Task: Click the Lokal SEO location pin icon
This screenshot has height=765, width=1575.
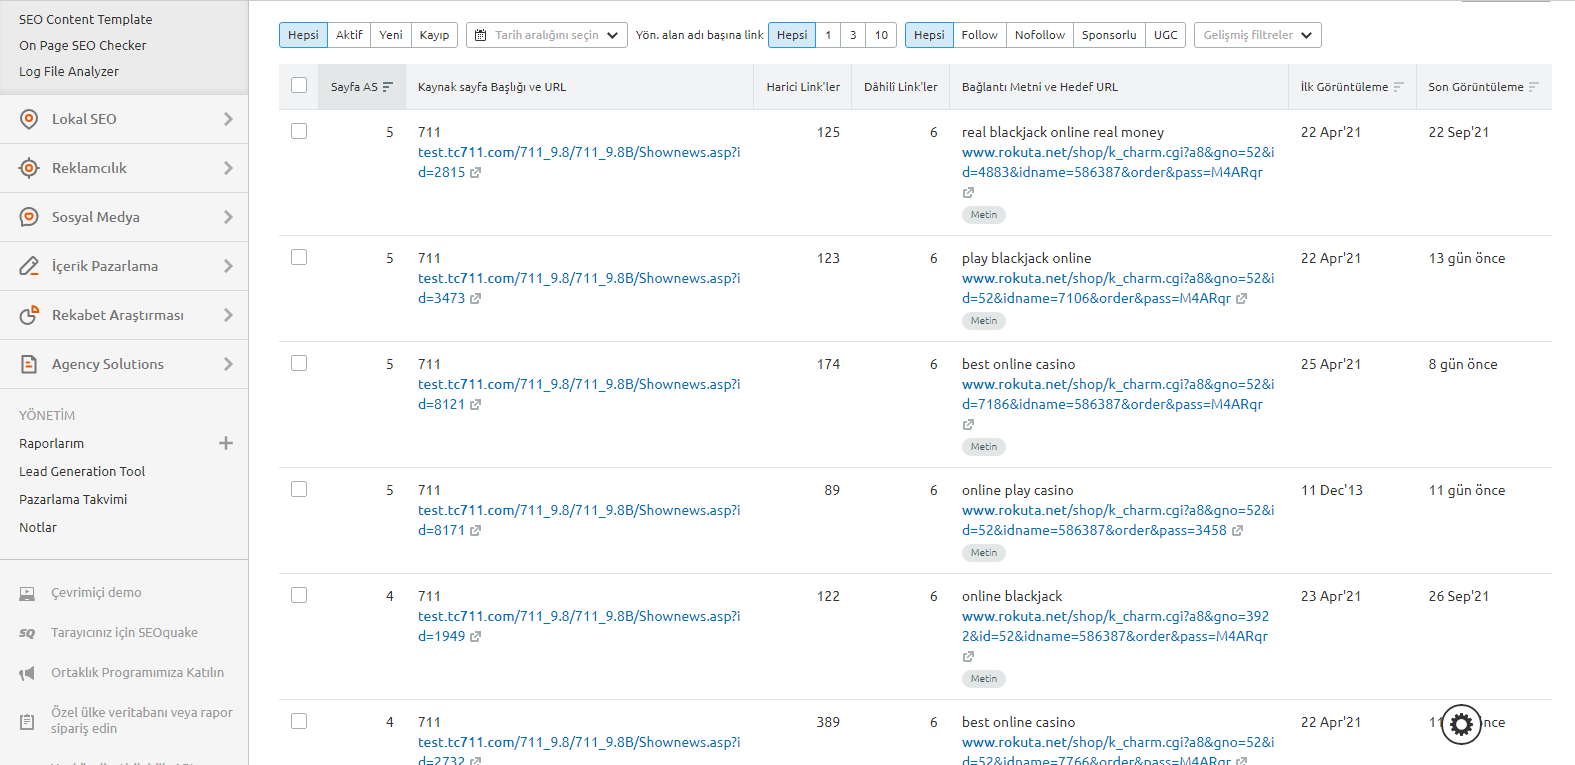Action: (29, 119)
